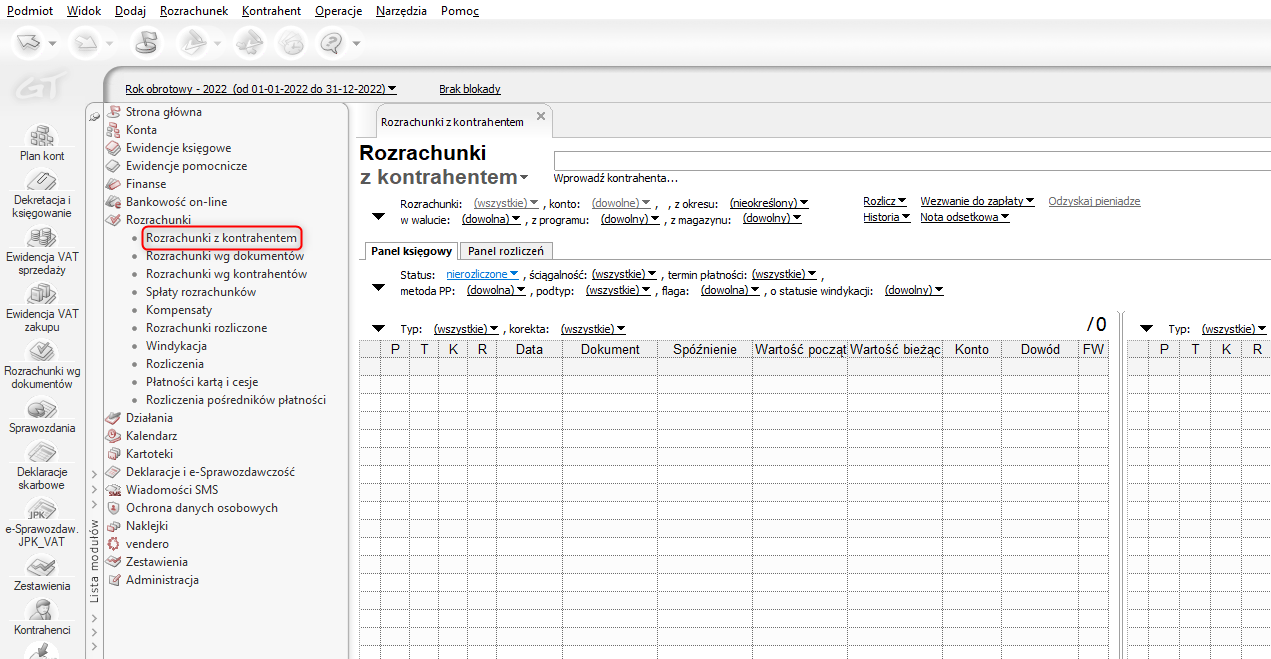Viewport: 1271px width, 659px height.
Task: Open Ewidencja VAT zakupu icon
Action: 42,295
